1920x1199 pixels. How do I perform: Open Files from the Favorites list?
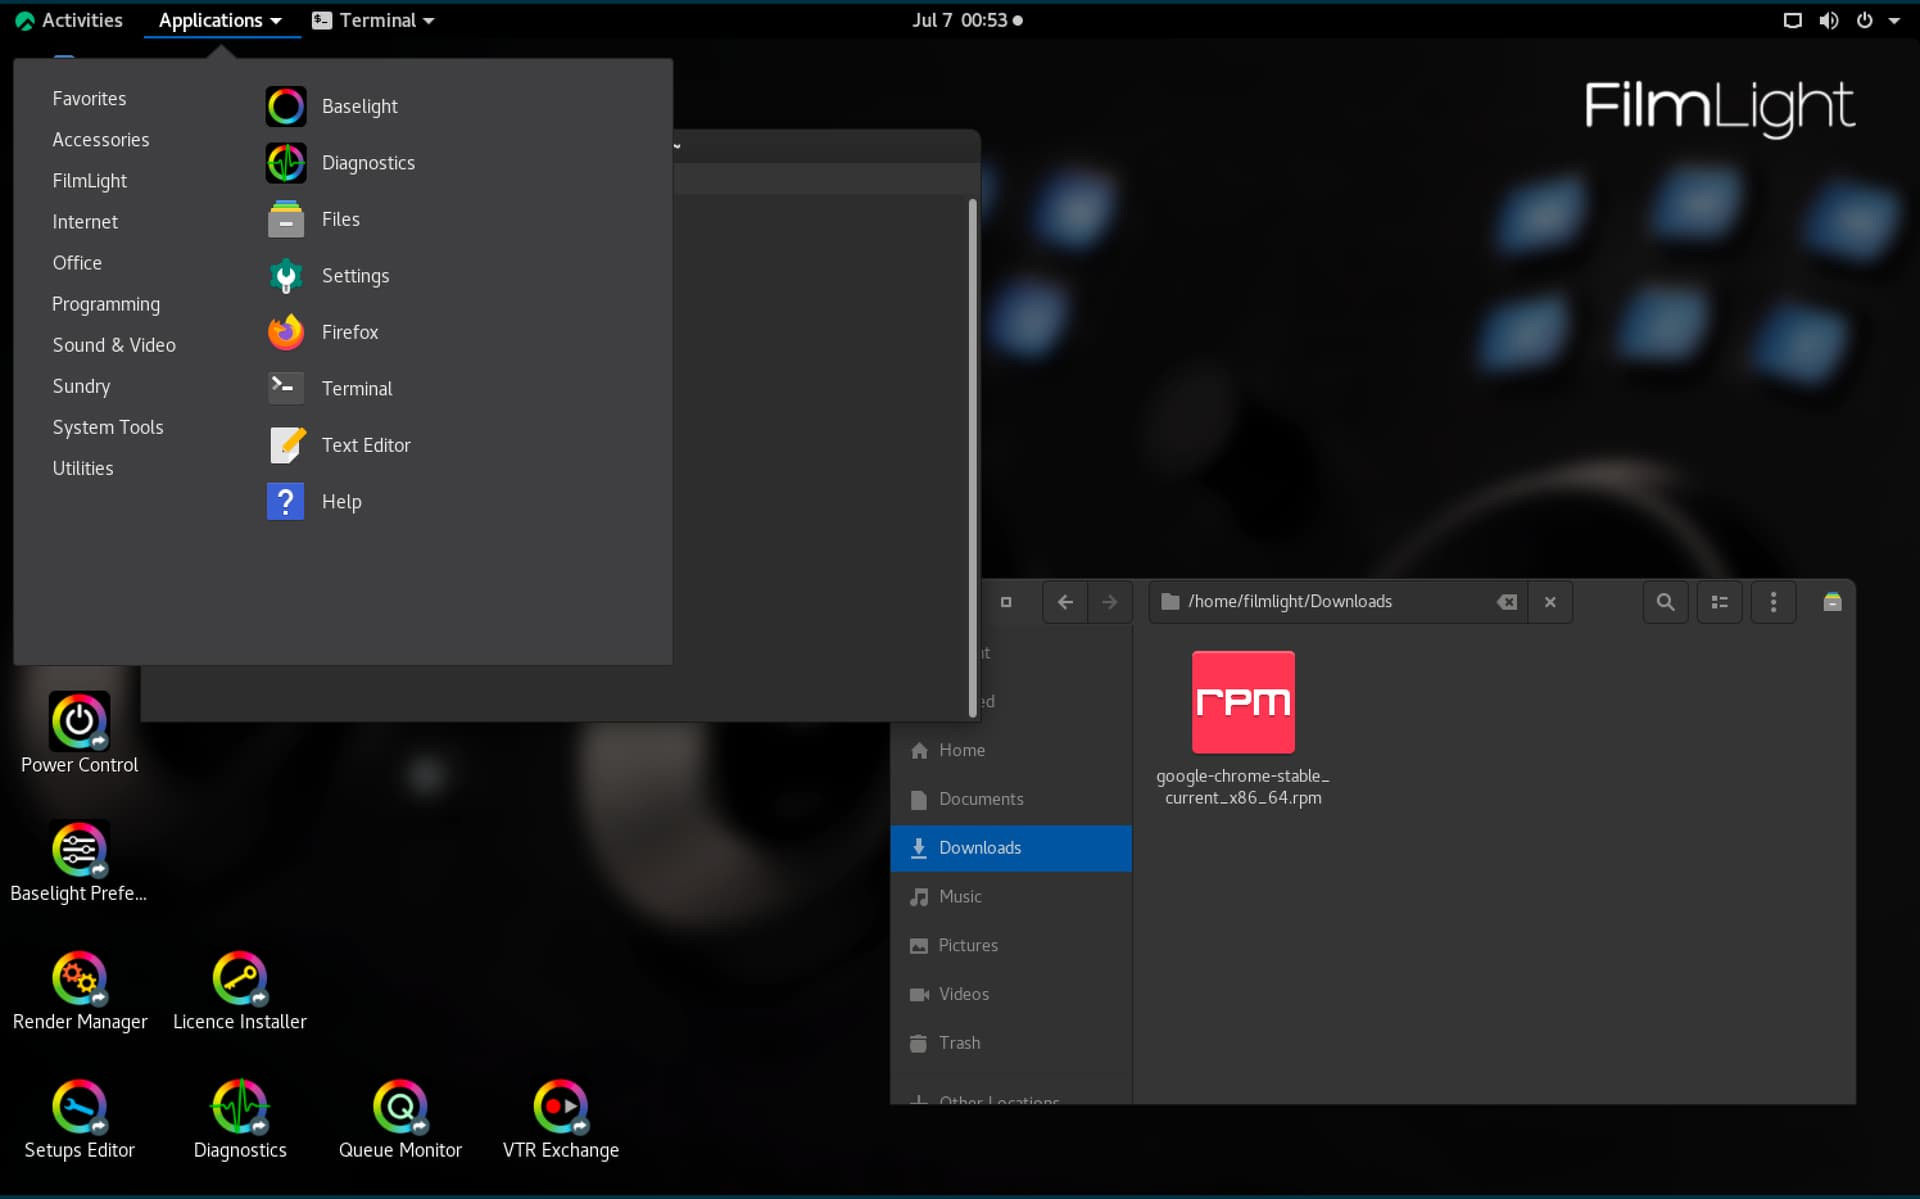point(313,219)
